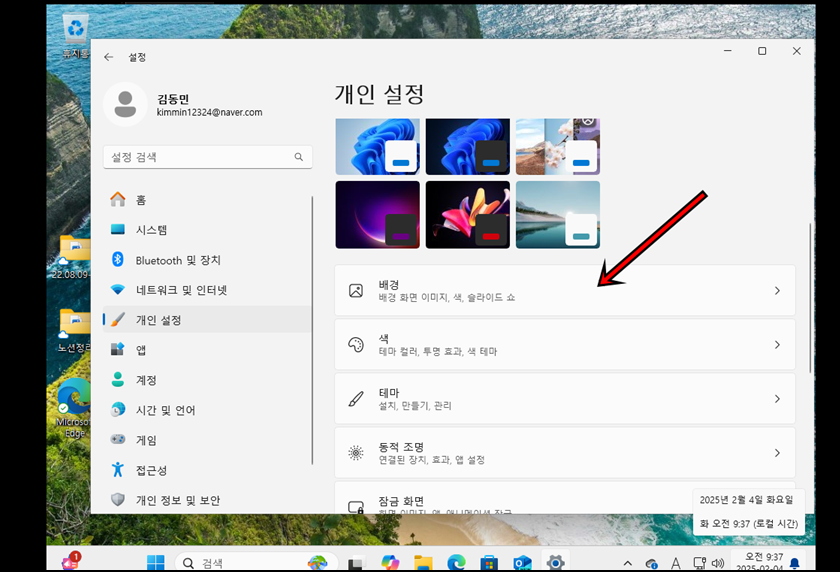Open the 앱 settings category
This screenshot has width=840, height=572.
[x=207, y=350]
